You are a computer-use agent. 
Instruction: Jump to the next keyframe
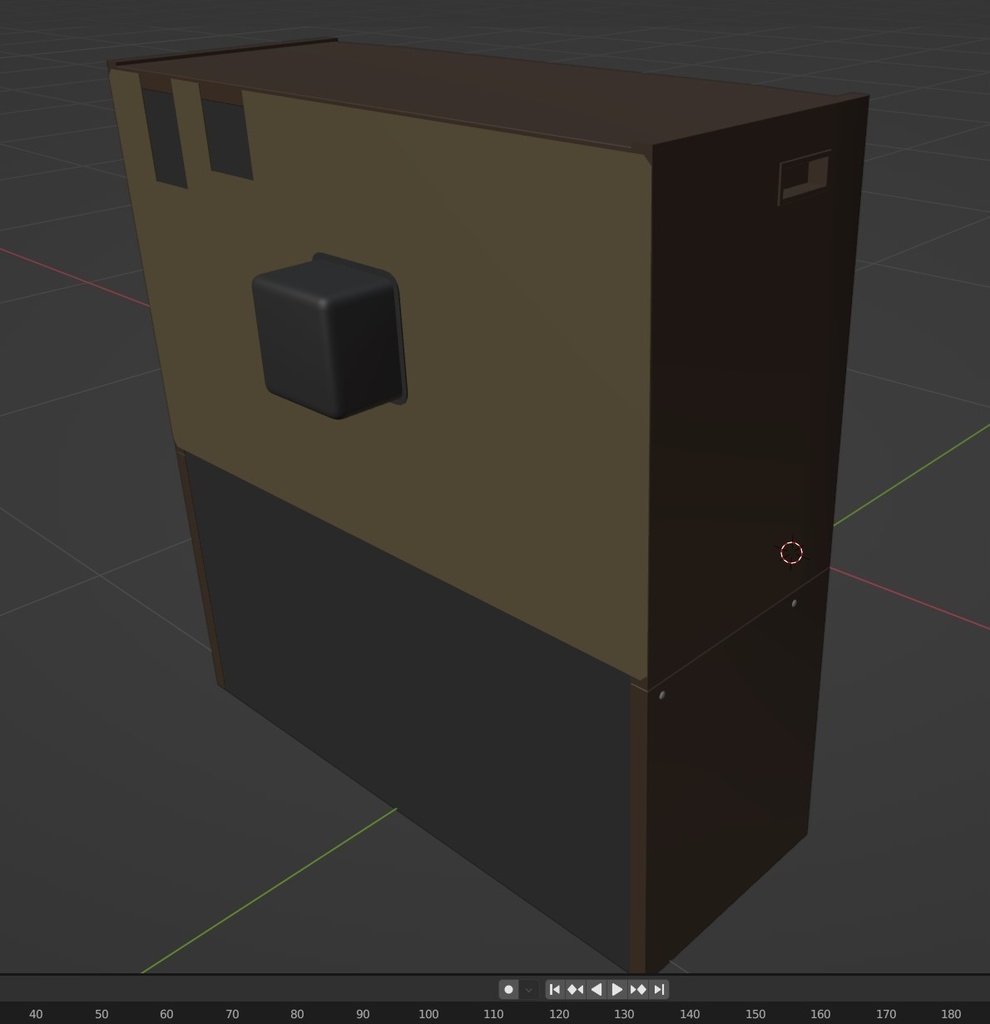coord(638,989)
